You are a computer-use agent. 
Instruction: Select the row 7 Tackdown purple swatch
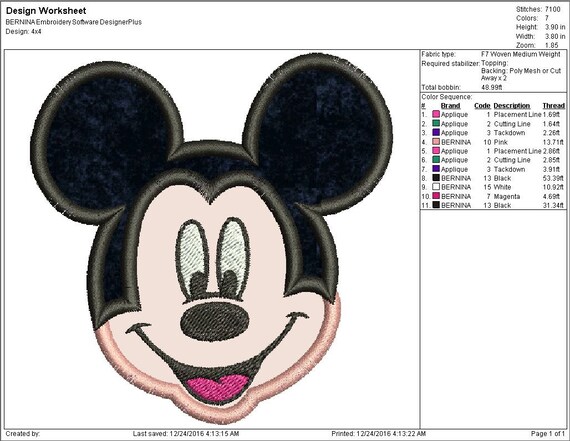click(436, 169)
